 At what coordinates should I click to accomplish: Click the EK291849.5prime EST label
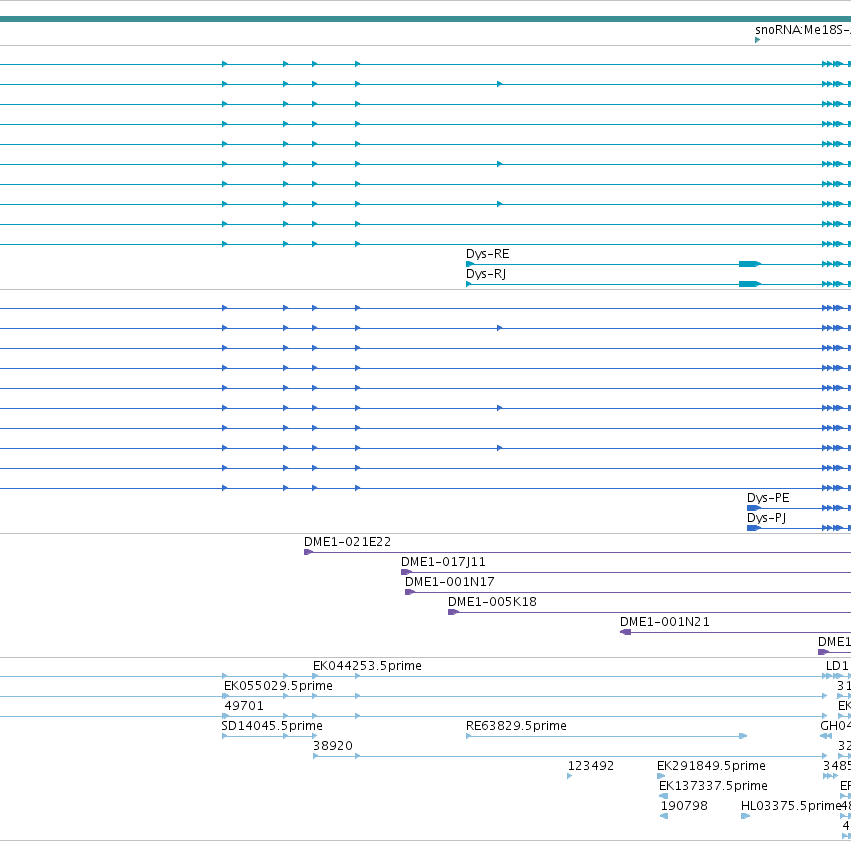[712, 766]
